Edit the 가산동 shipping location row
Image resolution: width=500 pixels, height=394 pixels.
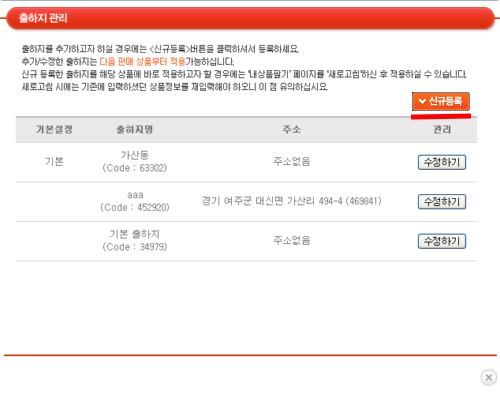coord(442,162)
